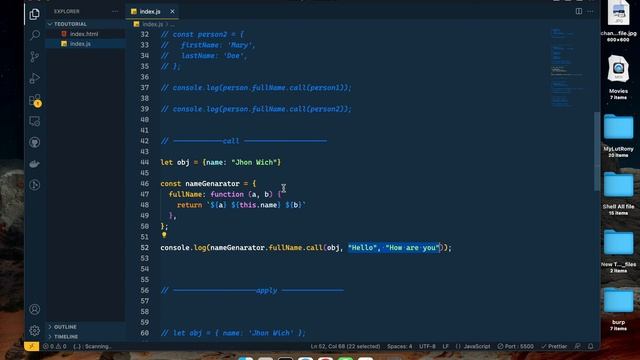Open the Remote Explorer view

click(x=35, y=121)
